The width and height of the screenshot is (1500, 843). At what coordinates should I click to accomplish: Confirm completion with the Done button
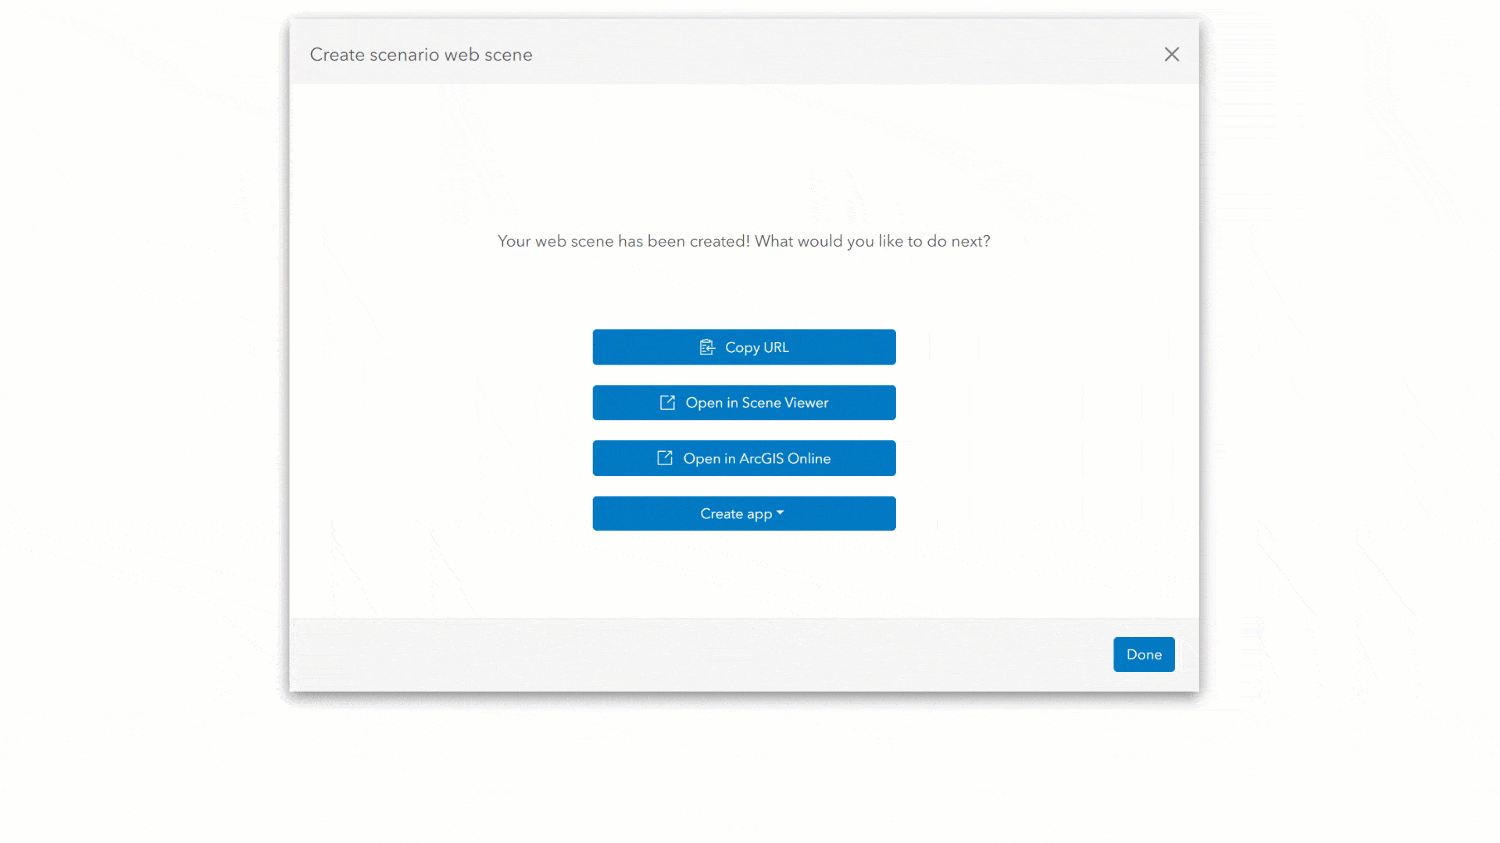click(1143, 654)
